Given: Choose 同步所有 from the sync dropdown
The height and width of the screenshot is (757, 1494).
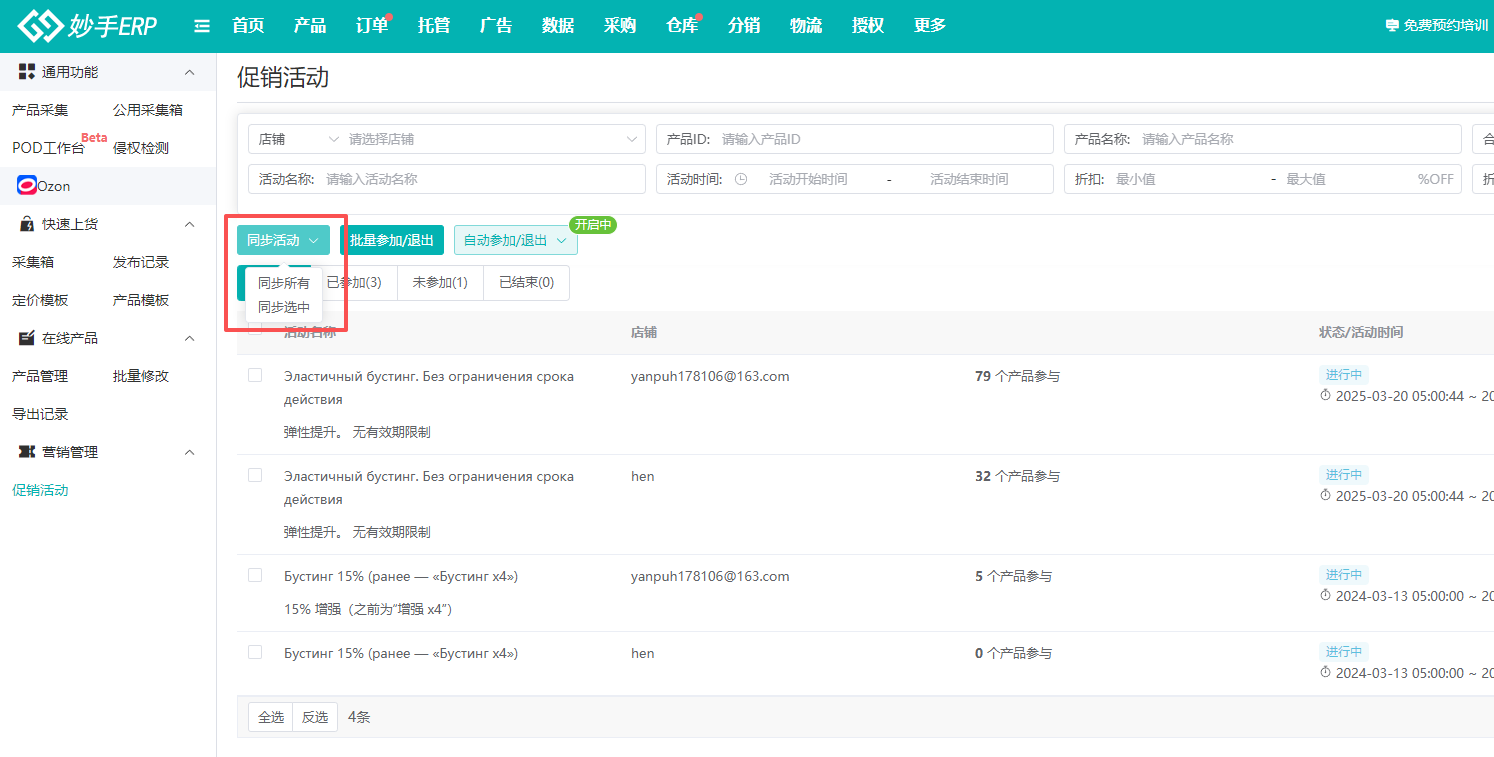Looking at the screenshot, I should 284,283.
